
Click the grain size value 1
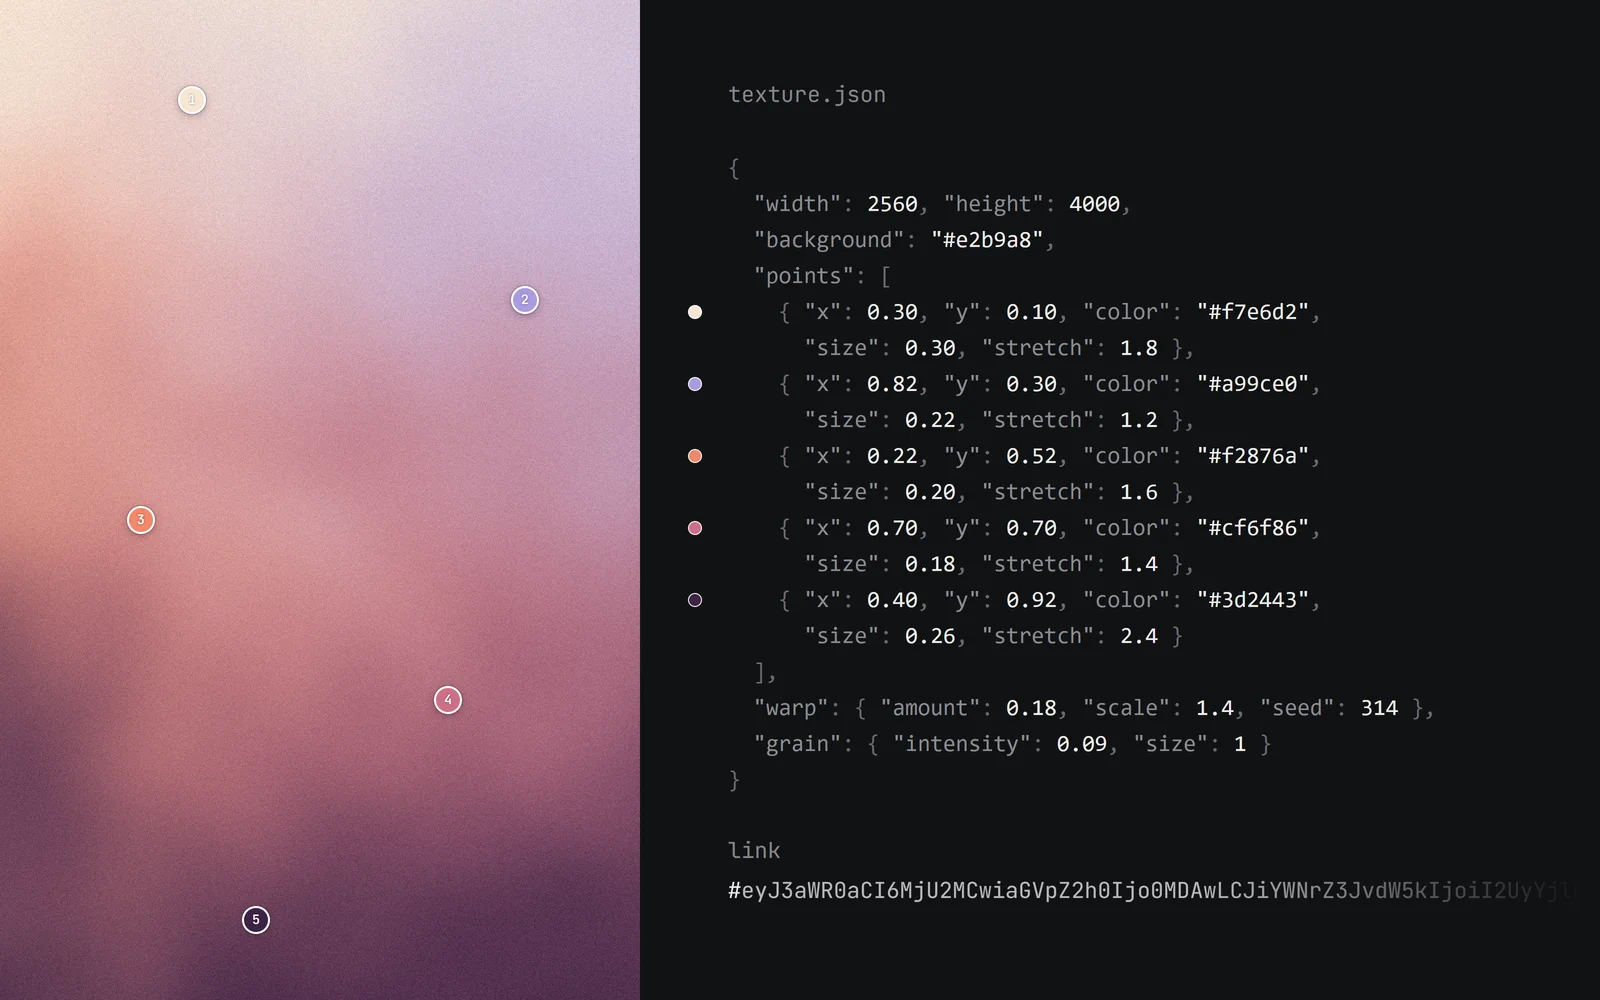[x=1240, y=744]
